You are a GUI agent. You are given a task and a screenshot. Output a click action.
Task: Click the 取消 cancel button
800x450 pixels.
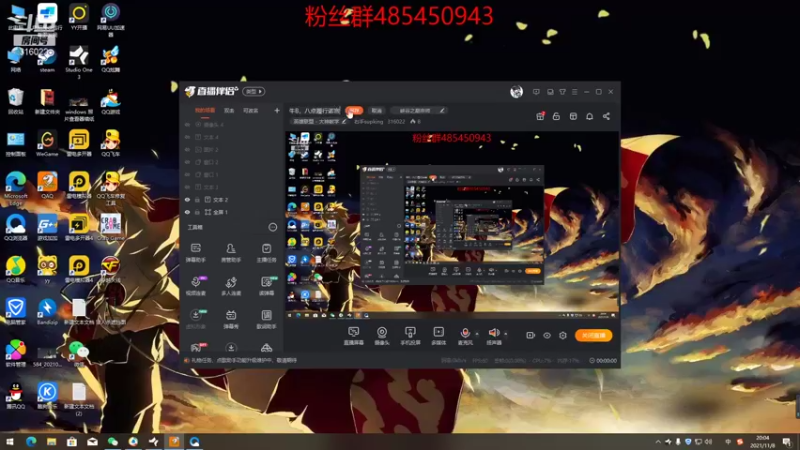377,110
